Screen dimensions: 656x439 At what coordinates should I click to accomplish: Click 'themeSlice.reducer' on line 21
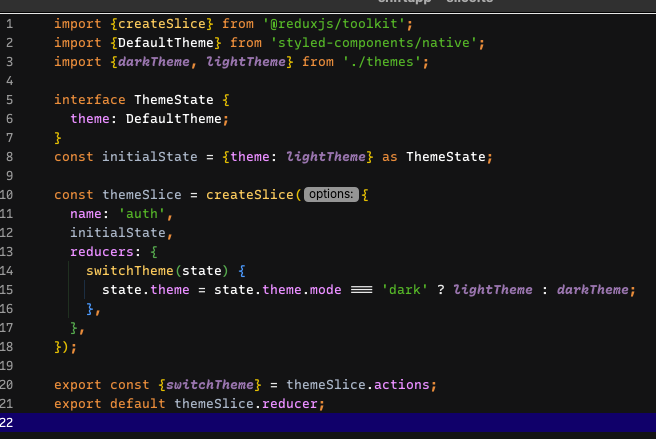point(246,404)
